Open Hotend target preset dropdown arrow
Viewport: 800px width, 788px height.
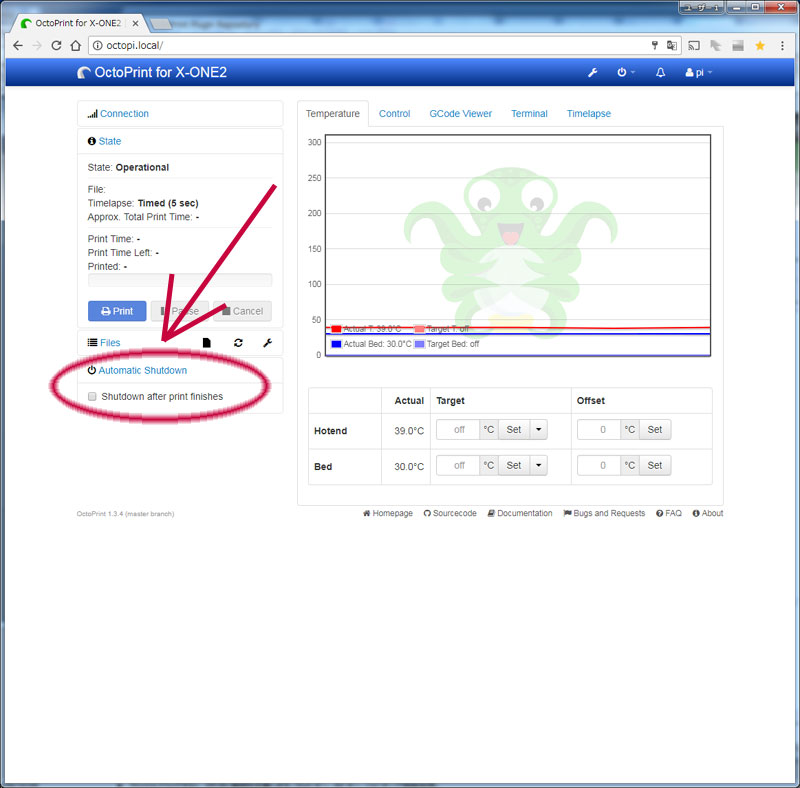(538, 430)
